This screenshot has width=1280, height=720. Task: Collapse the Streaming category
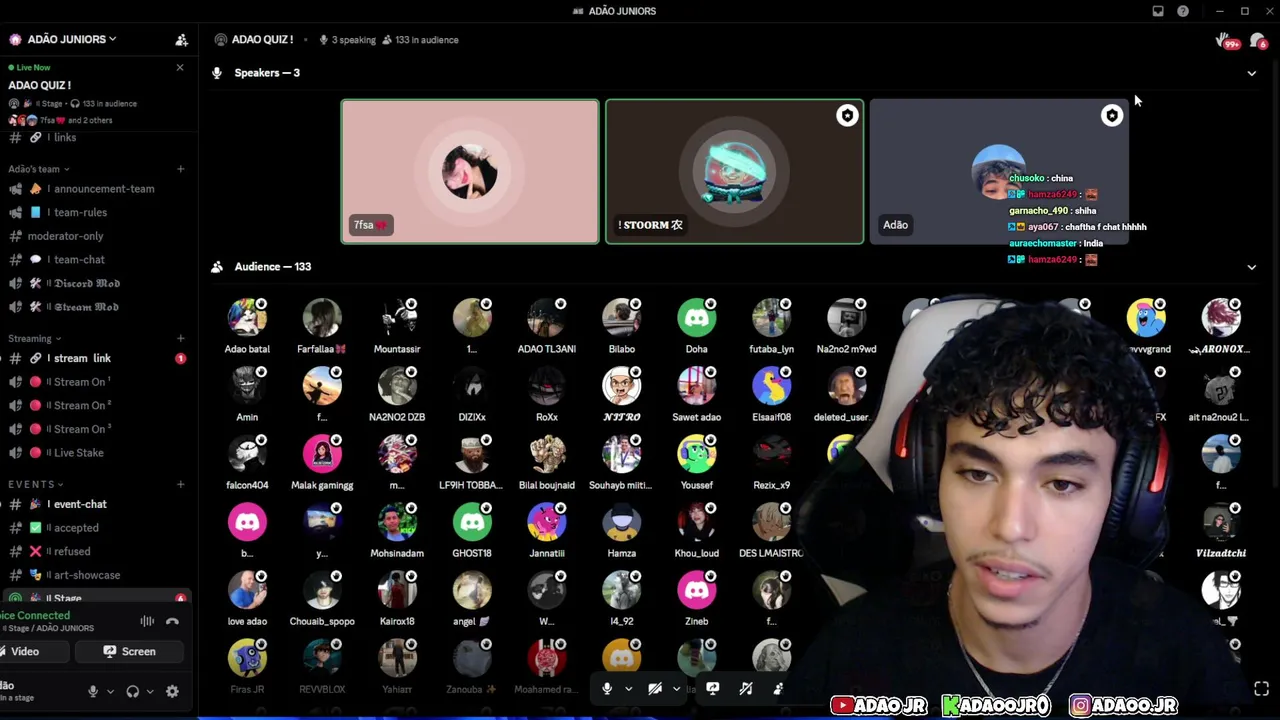click(x=34, y=339)
